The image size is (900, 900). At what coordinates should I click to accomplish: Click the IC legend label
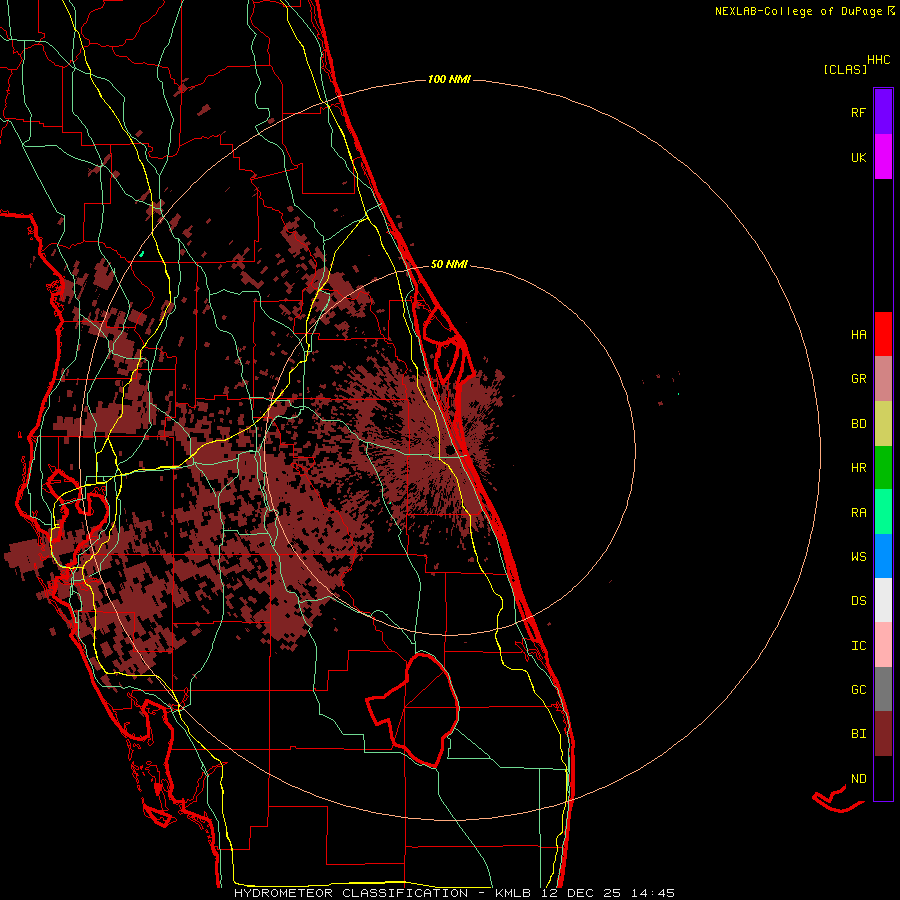click(858, 646)
